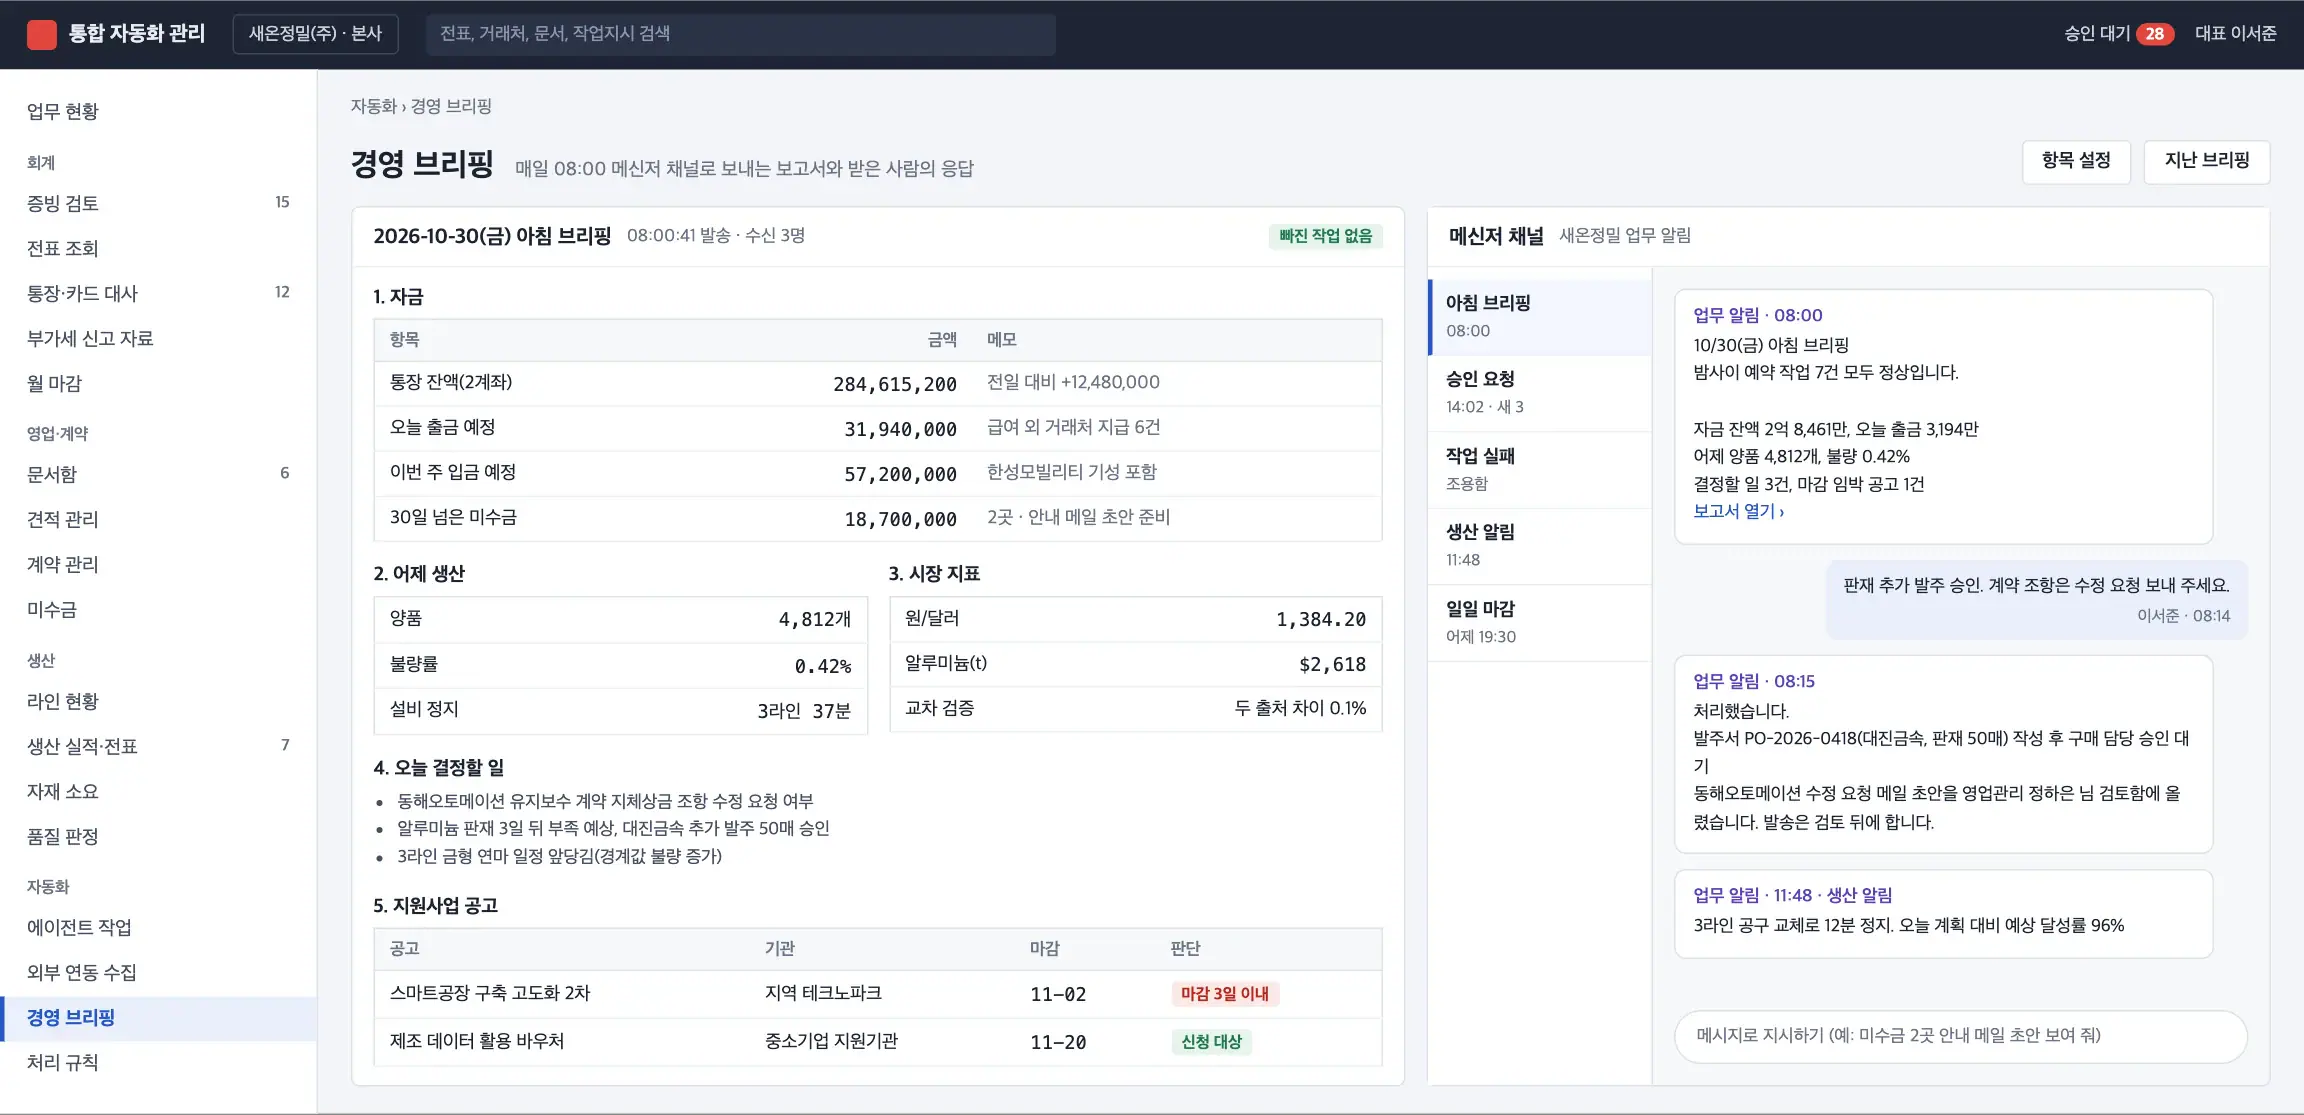The height and width of the screenshot is (1115, 2304).
Task: Open 생산 실적·전표 in the sidebar
Action: tap(158, 746)
